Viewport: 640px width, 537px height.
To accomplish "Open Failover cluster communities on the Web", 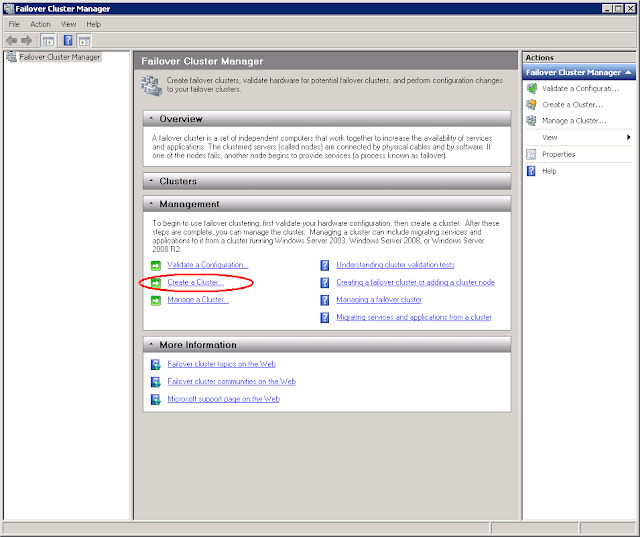I will (x=231, y=382).
